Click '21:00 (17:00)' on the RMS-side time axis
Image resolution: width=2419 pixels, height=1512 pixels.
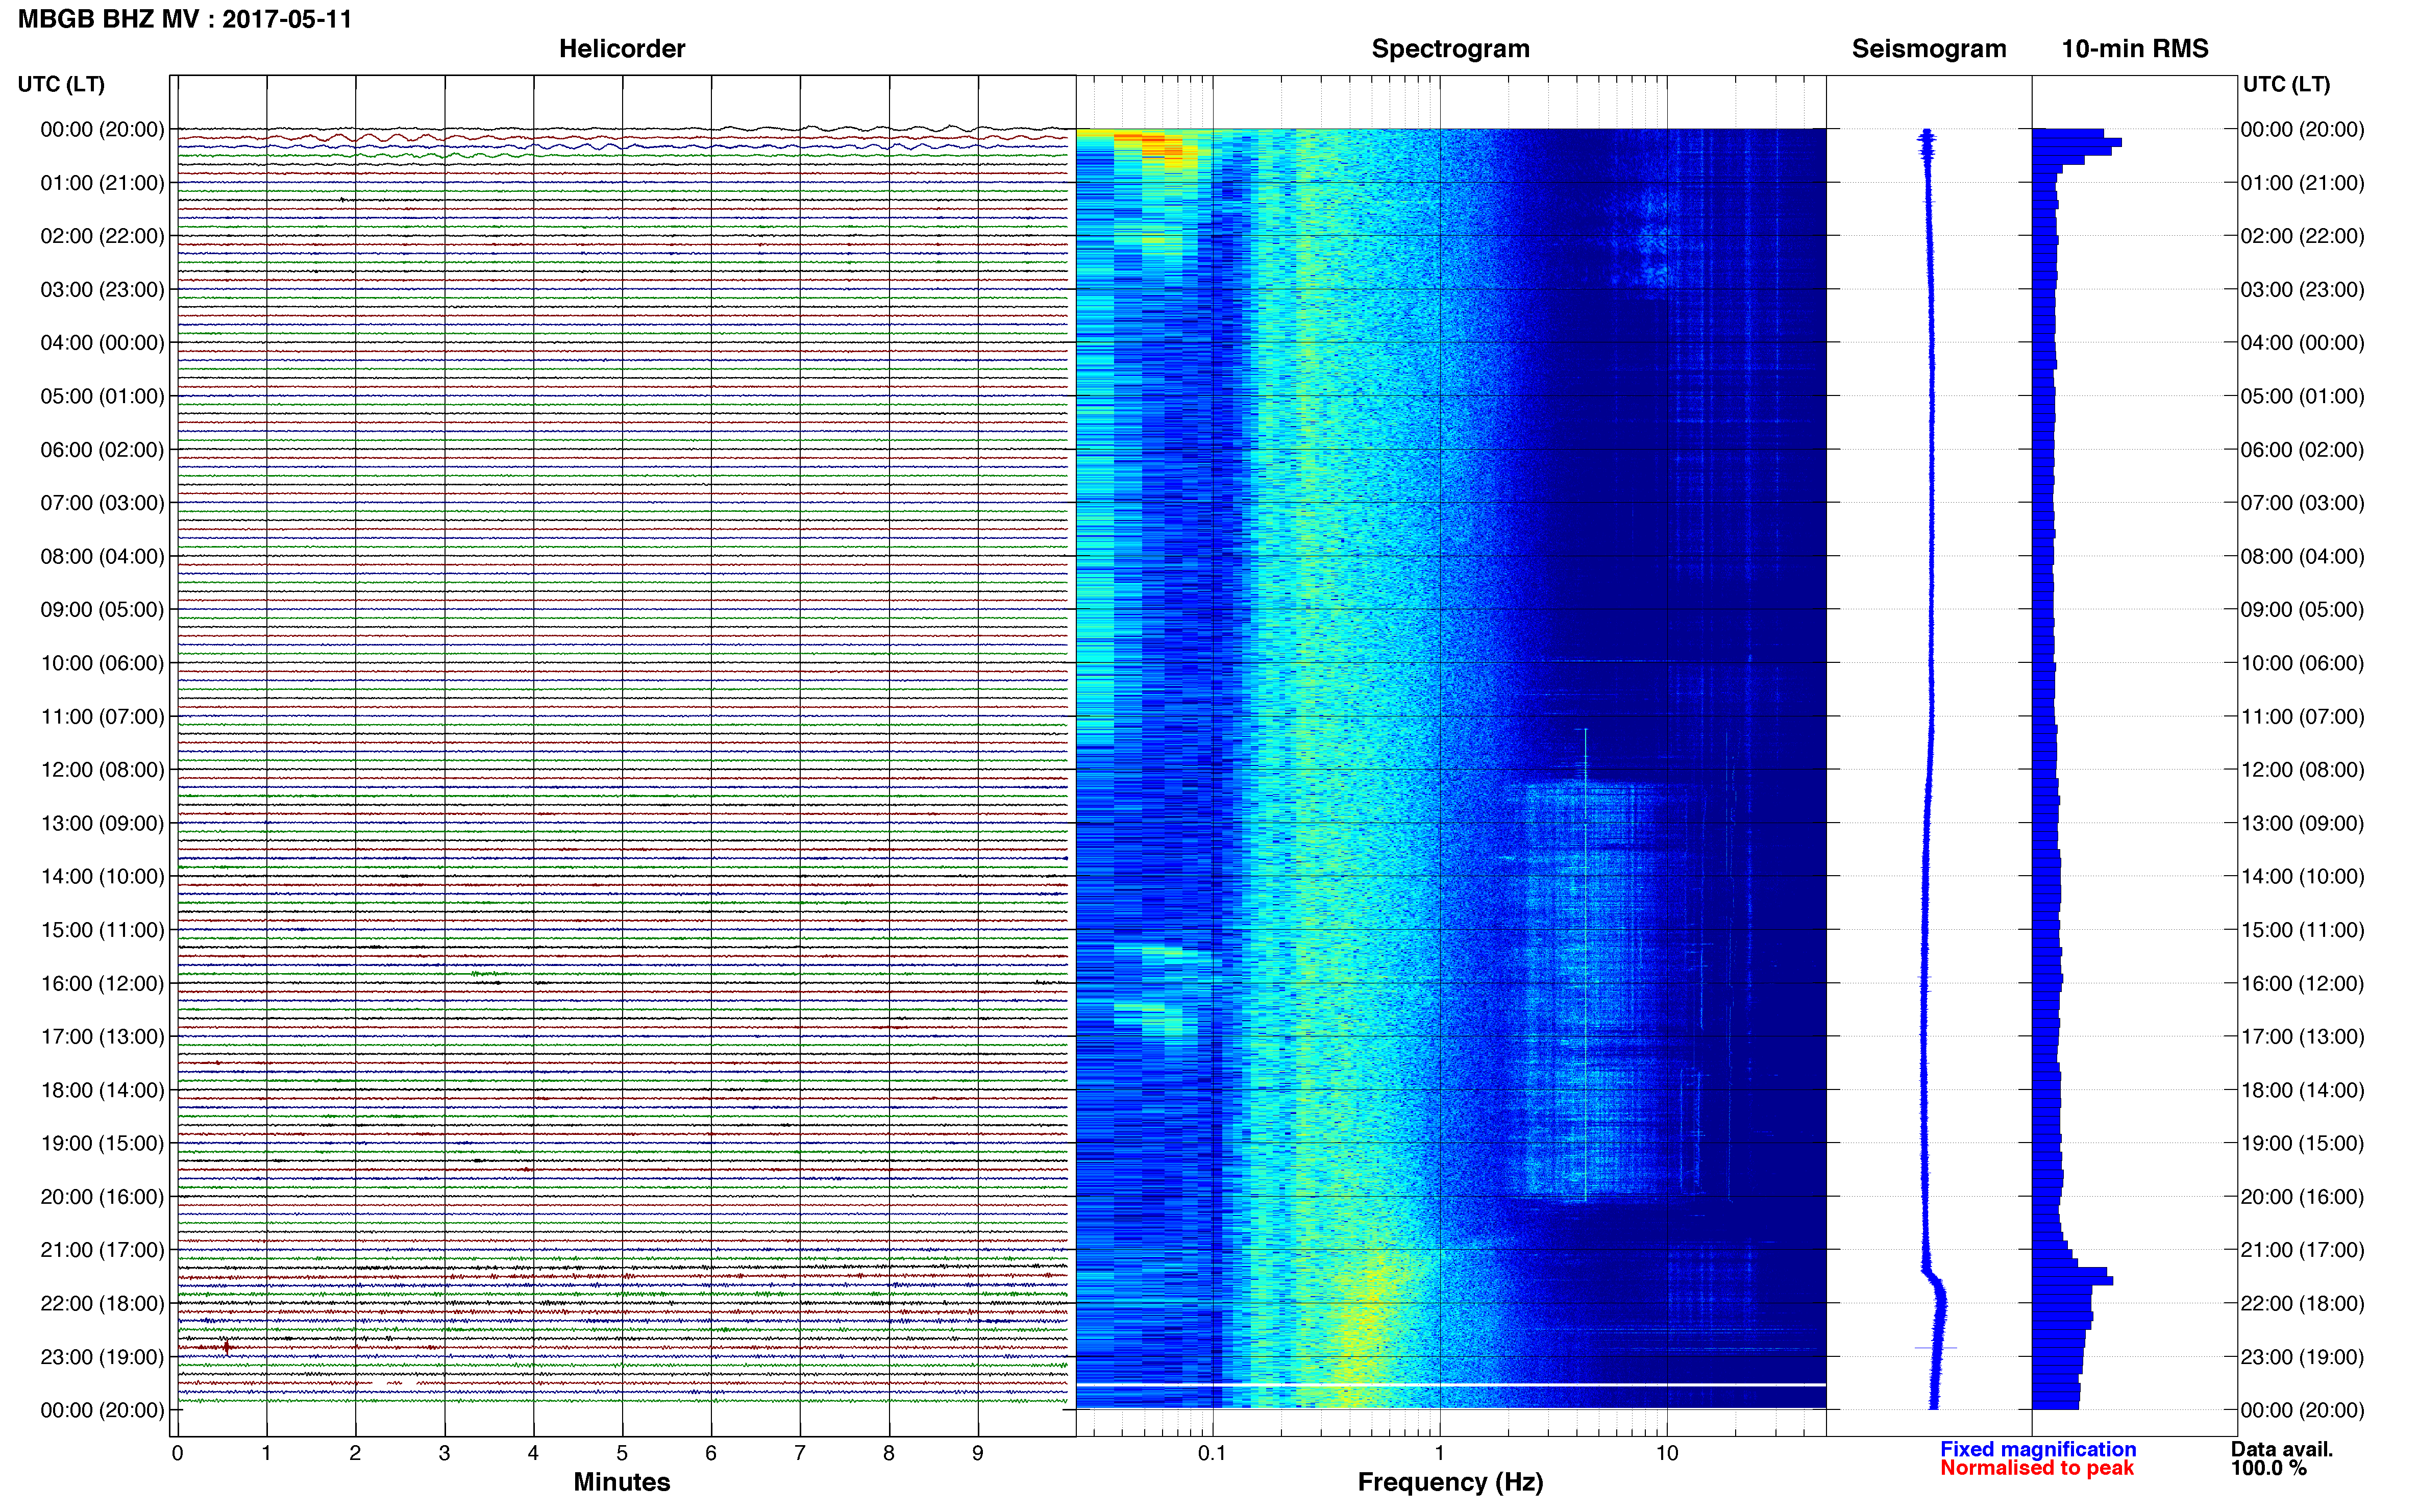pos(2302,1250)
